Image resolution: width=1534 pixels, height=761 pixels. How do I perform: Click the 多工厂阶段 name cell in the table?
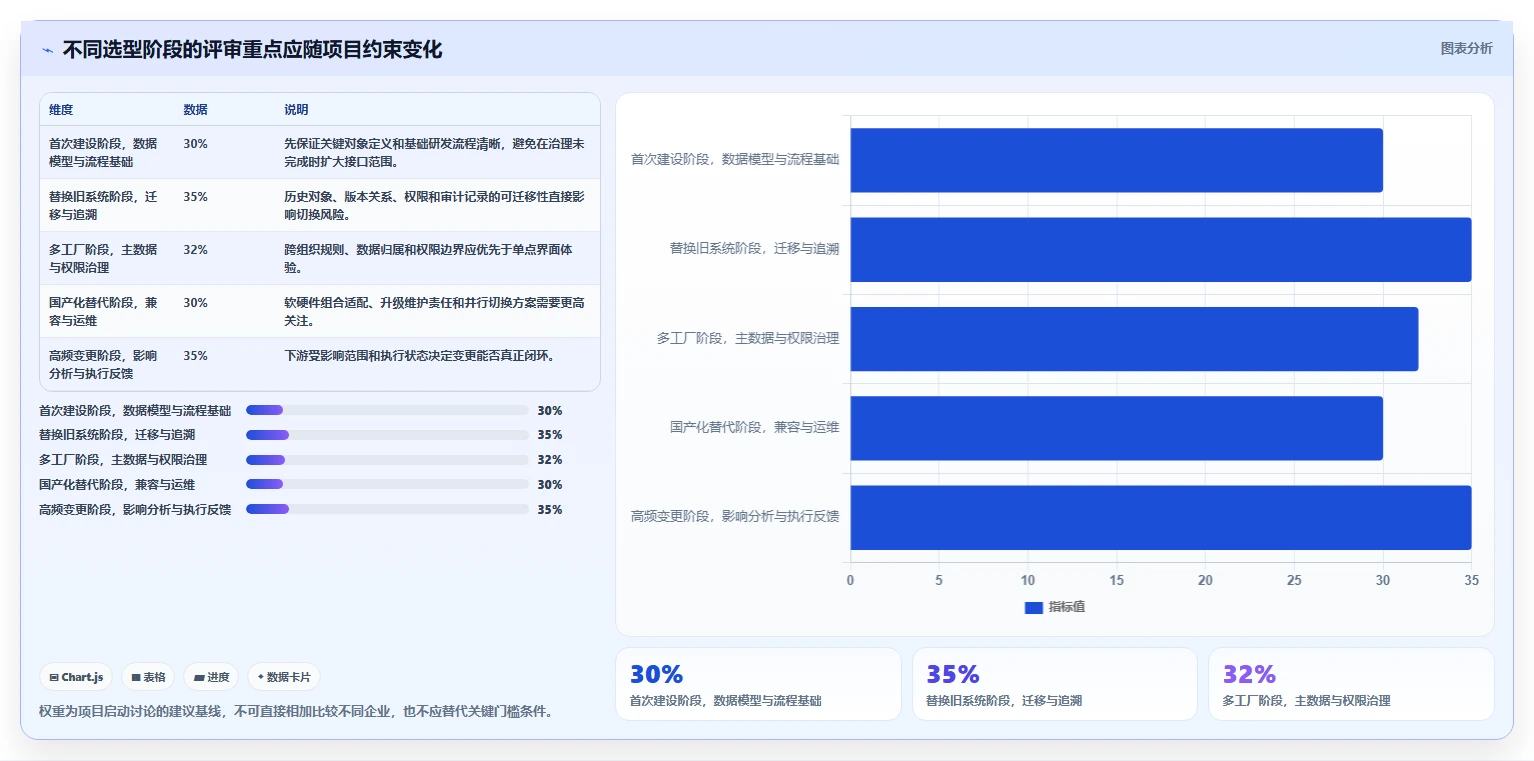106,258
